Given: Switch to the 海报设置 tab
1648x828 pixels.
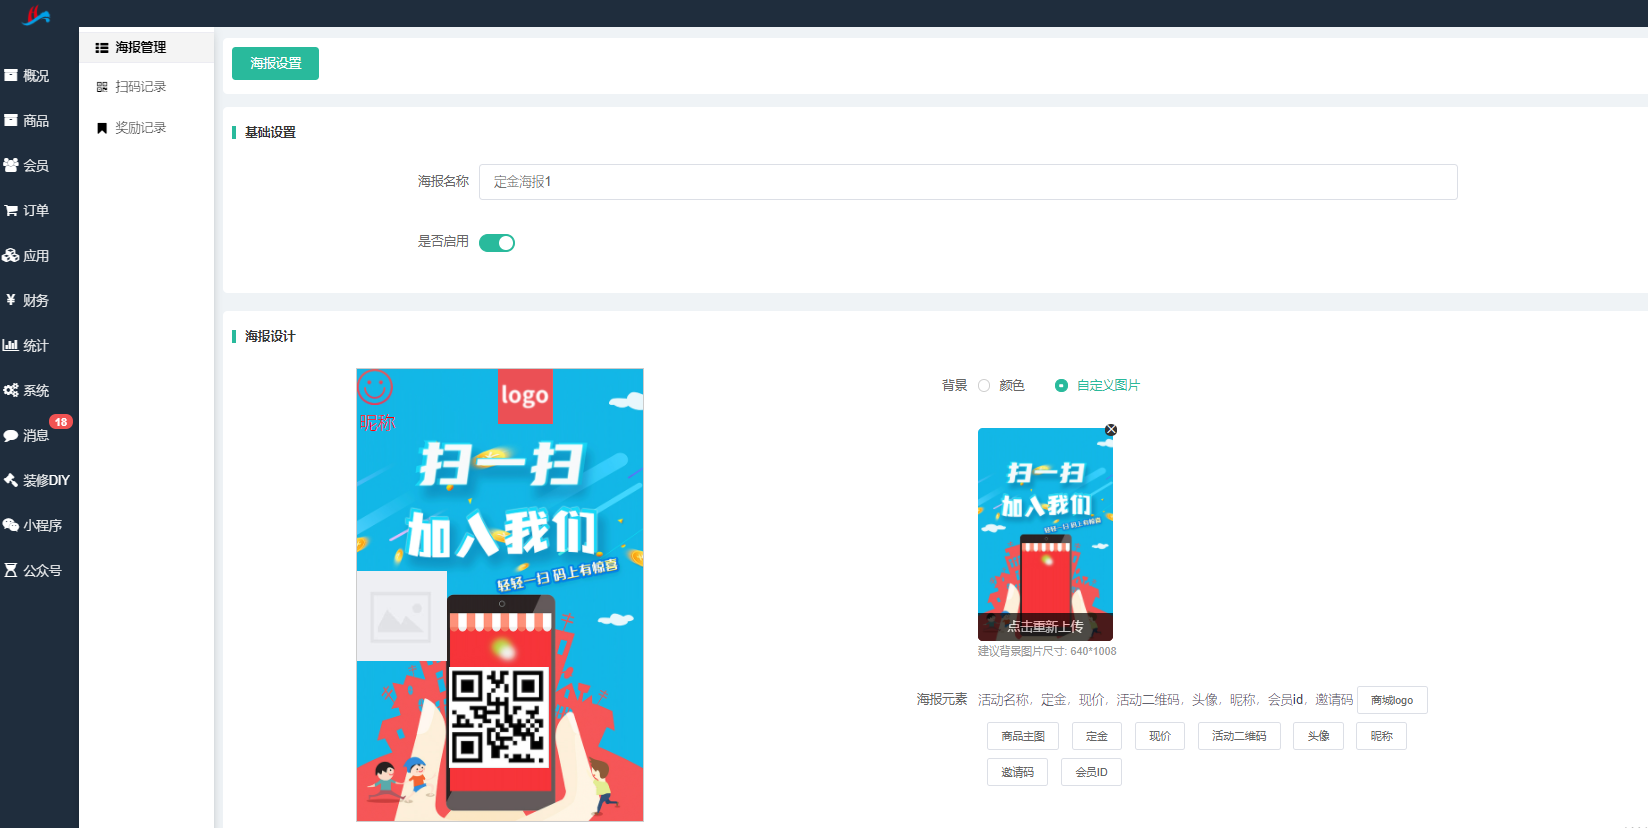Looking at the screenshot, I should coord(275,63).
